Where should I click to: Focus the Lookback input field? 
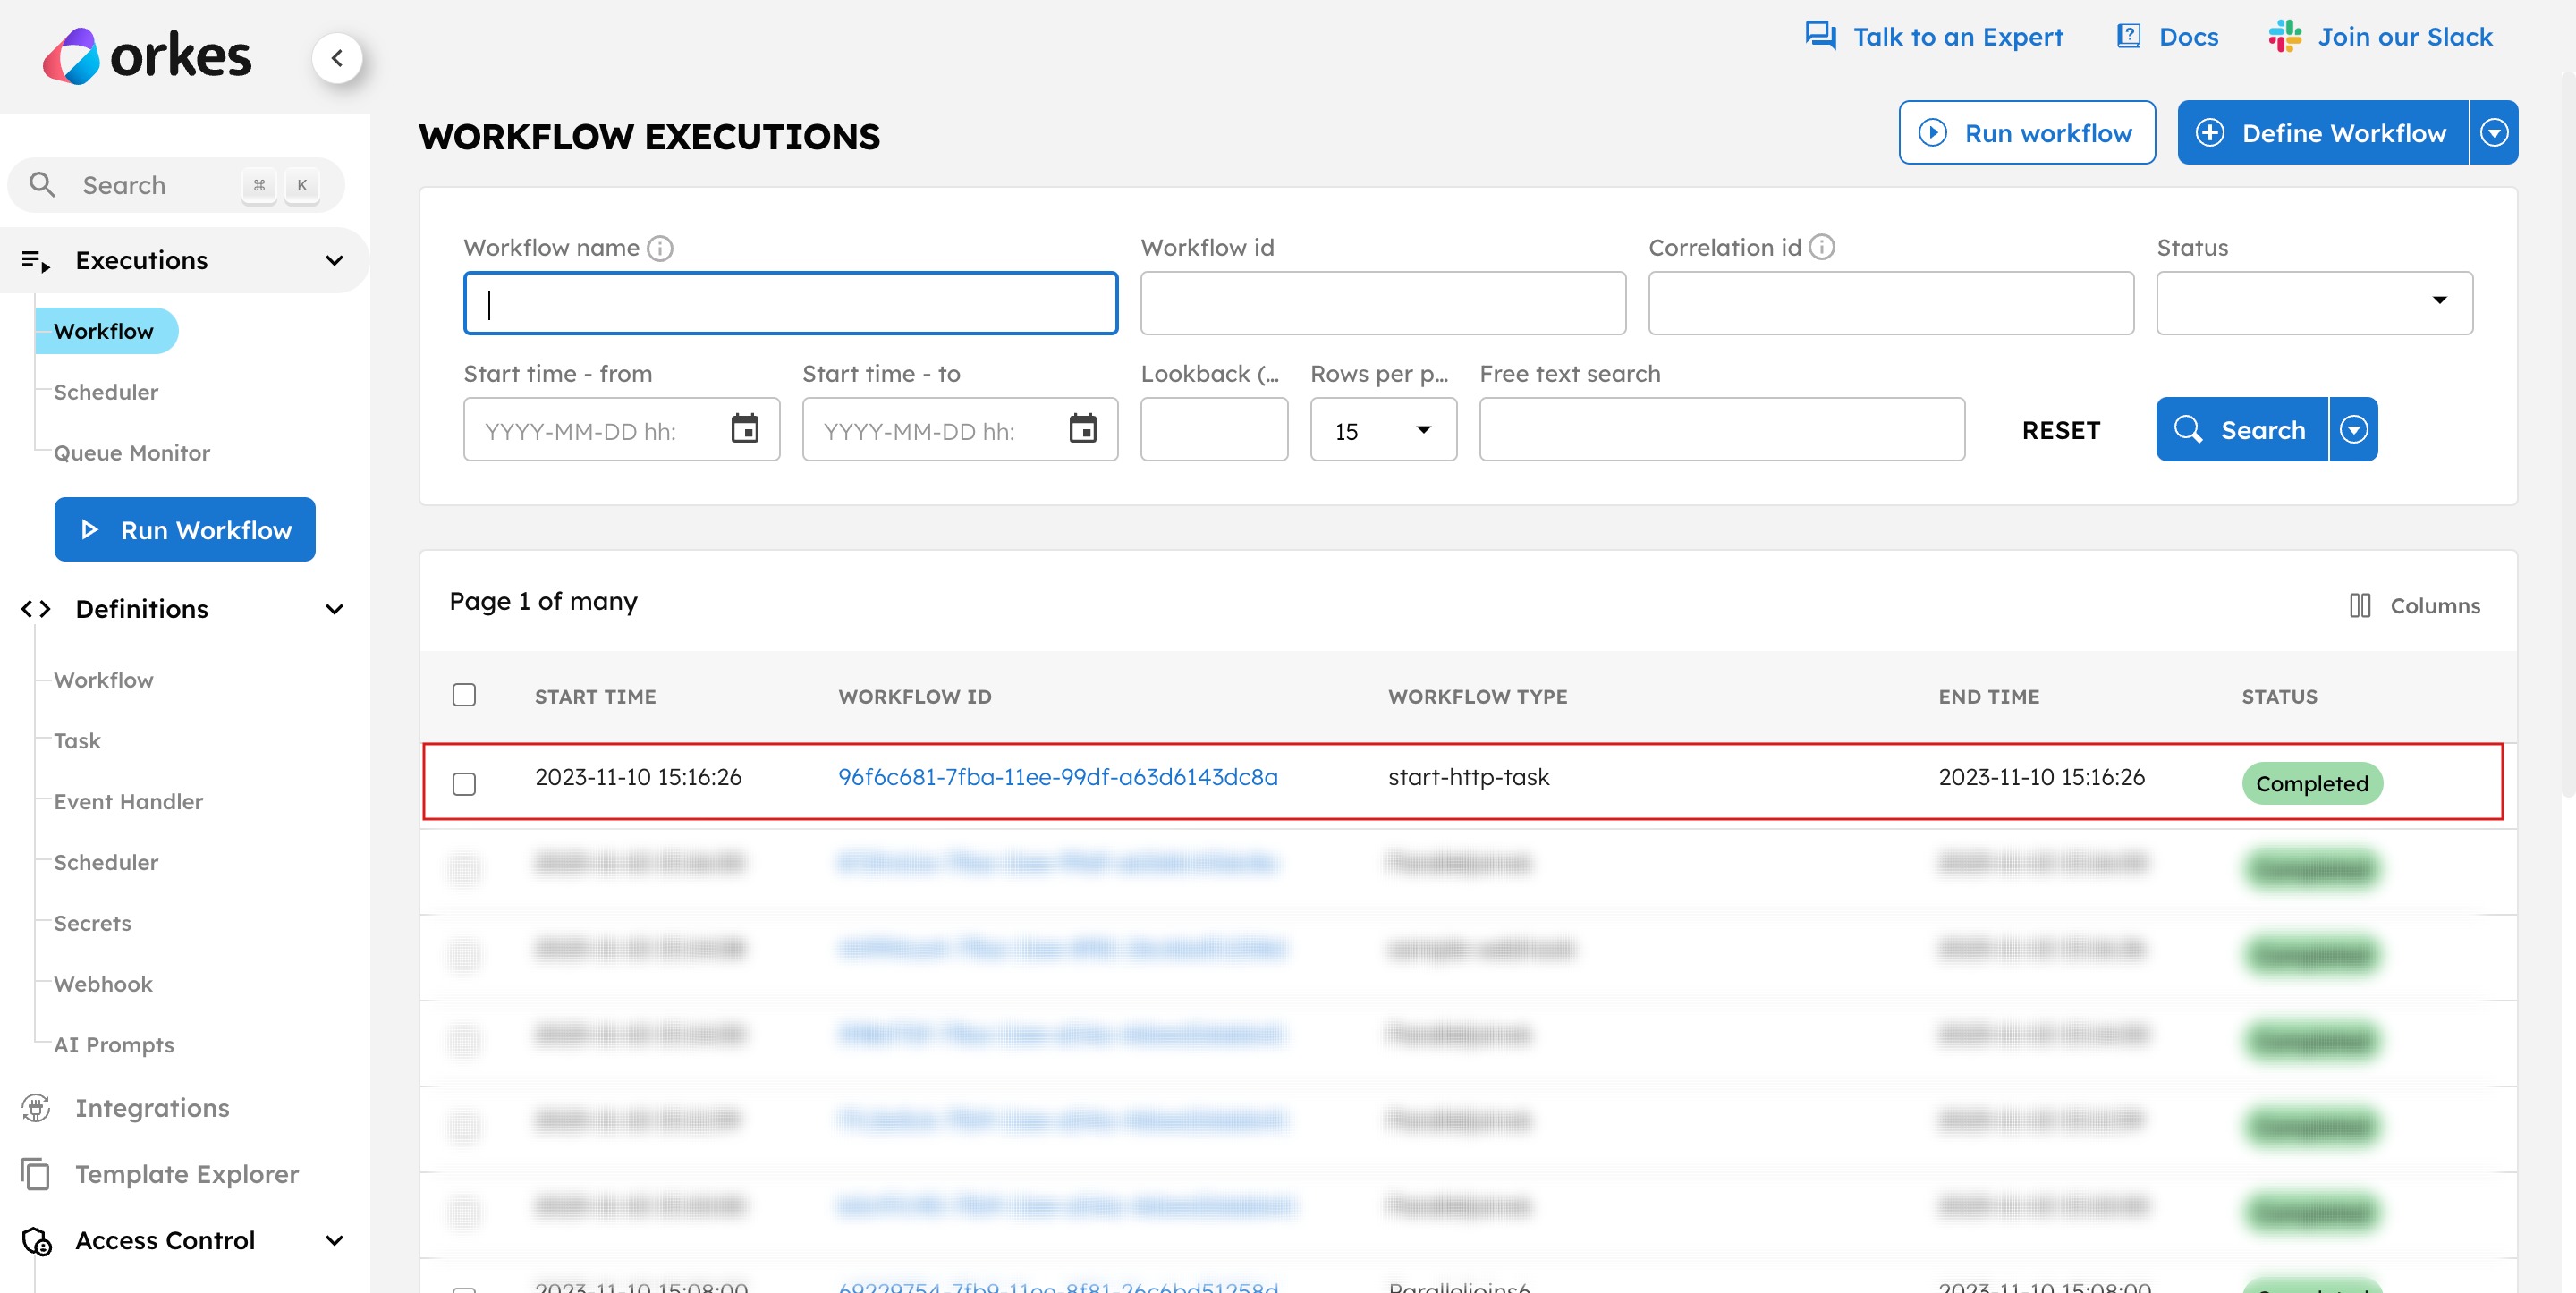pos(1213,429)
